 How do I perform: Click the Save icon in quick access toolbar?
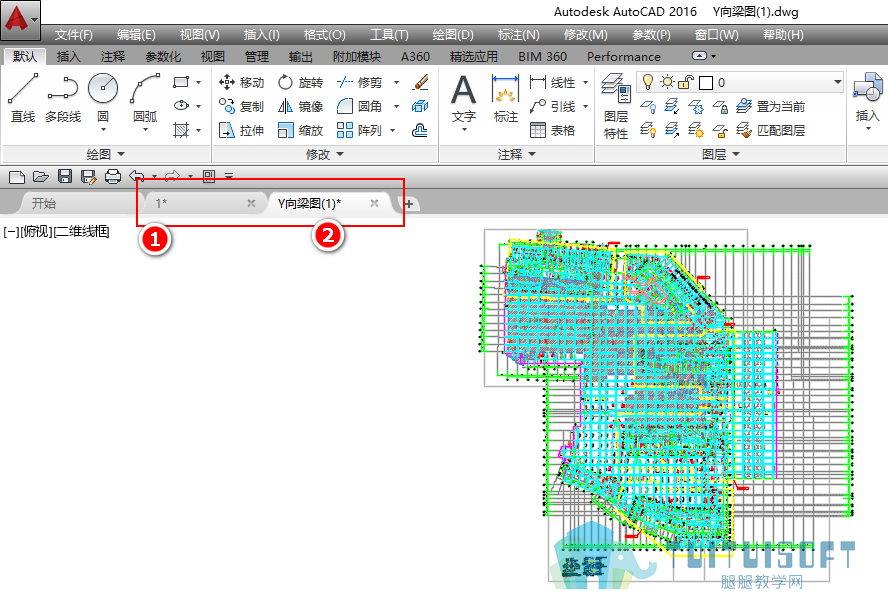(65, 177)
